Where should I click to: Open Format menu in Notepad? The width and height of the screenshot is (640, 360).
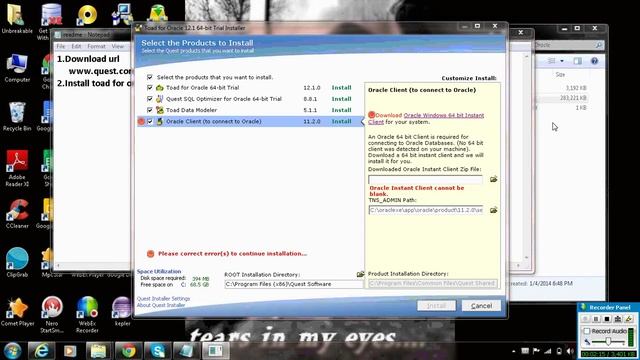coord(96,47)
